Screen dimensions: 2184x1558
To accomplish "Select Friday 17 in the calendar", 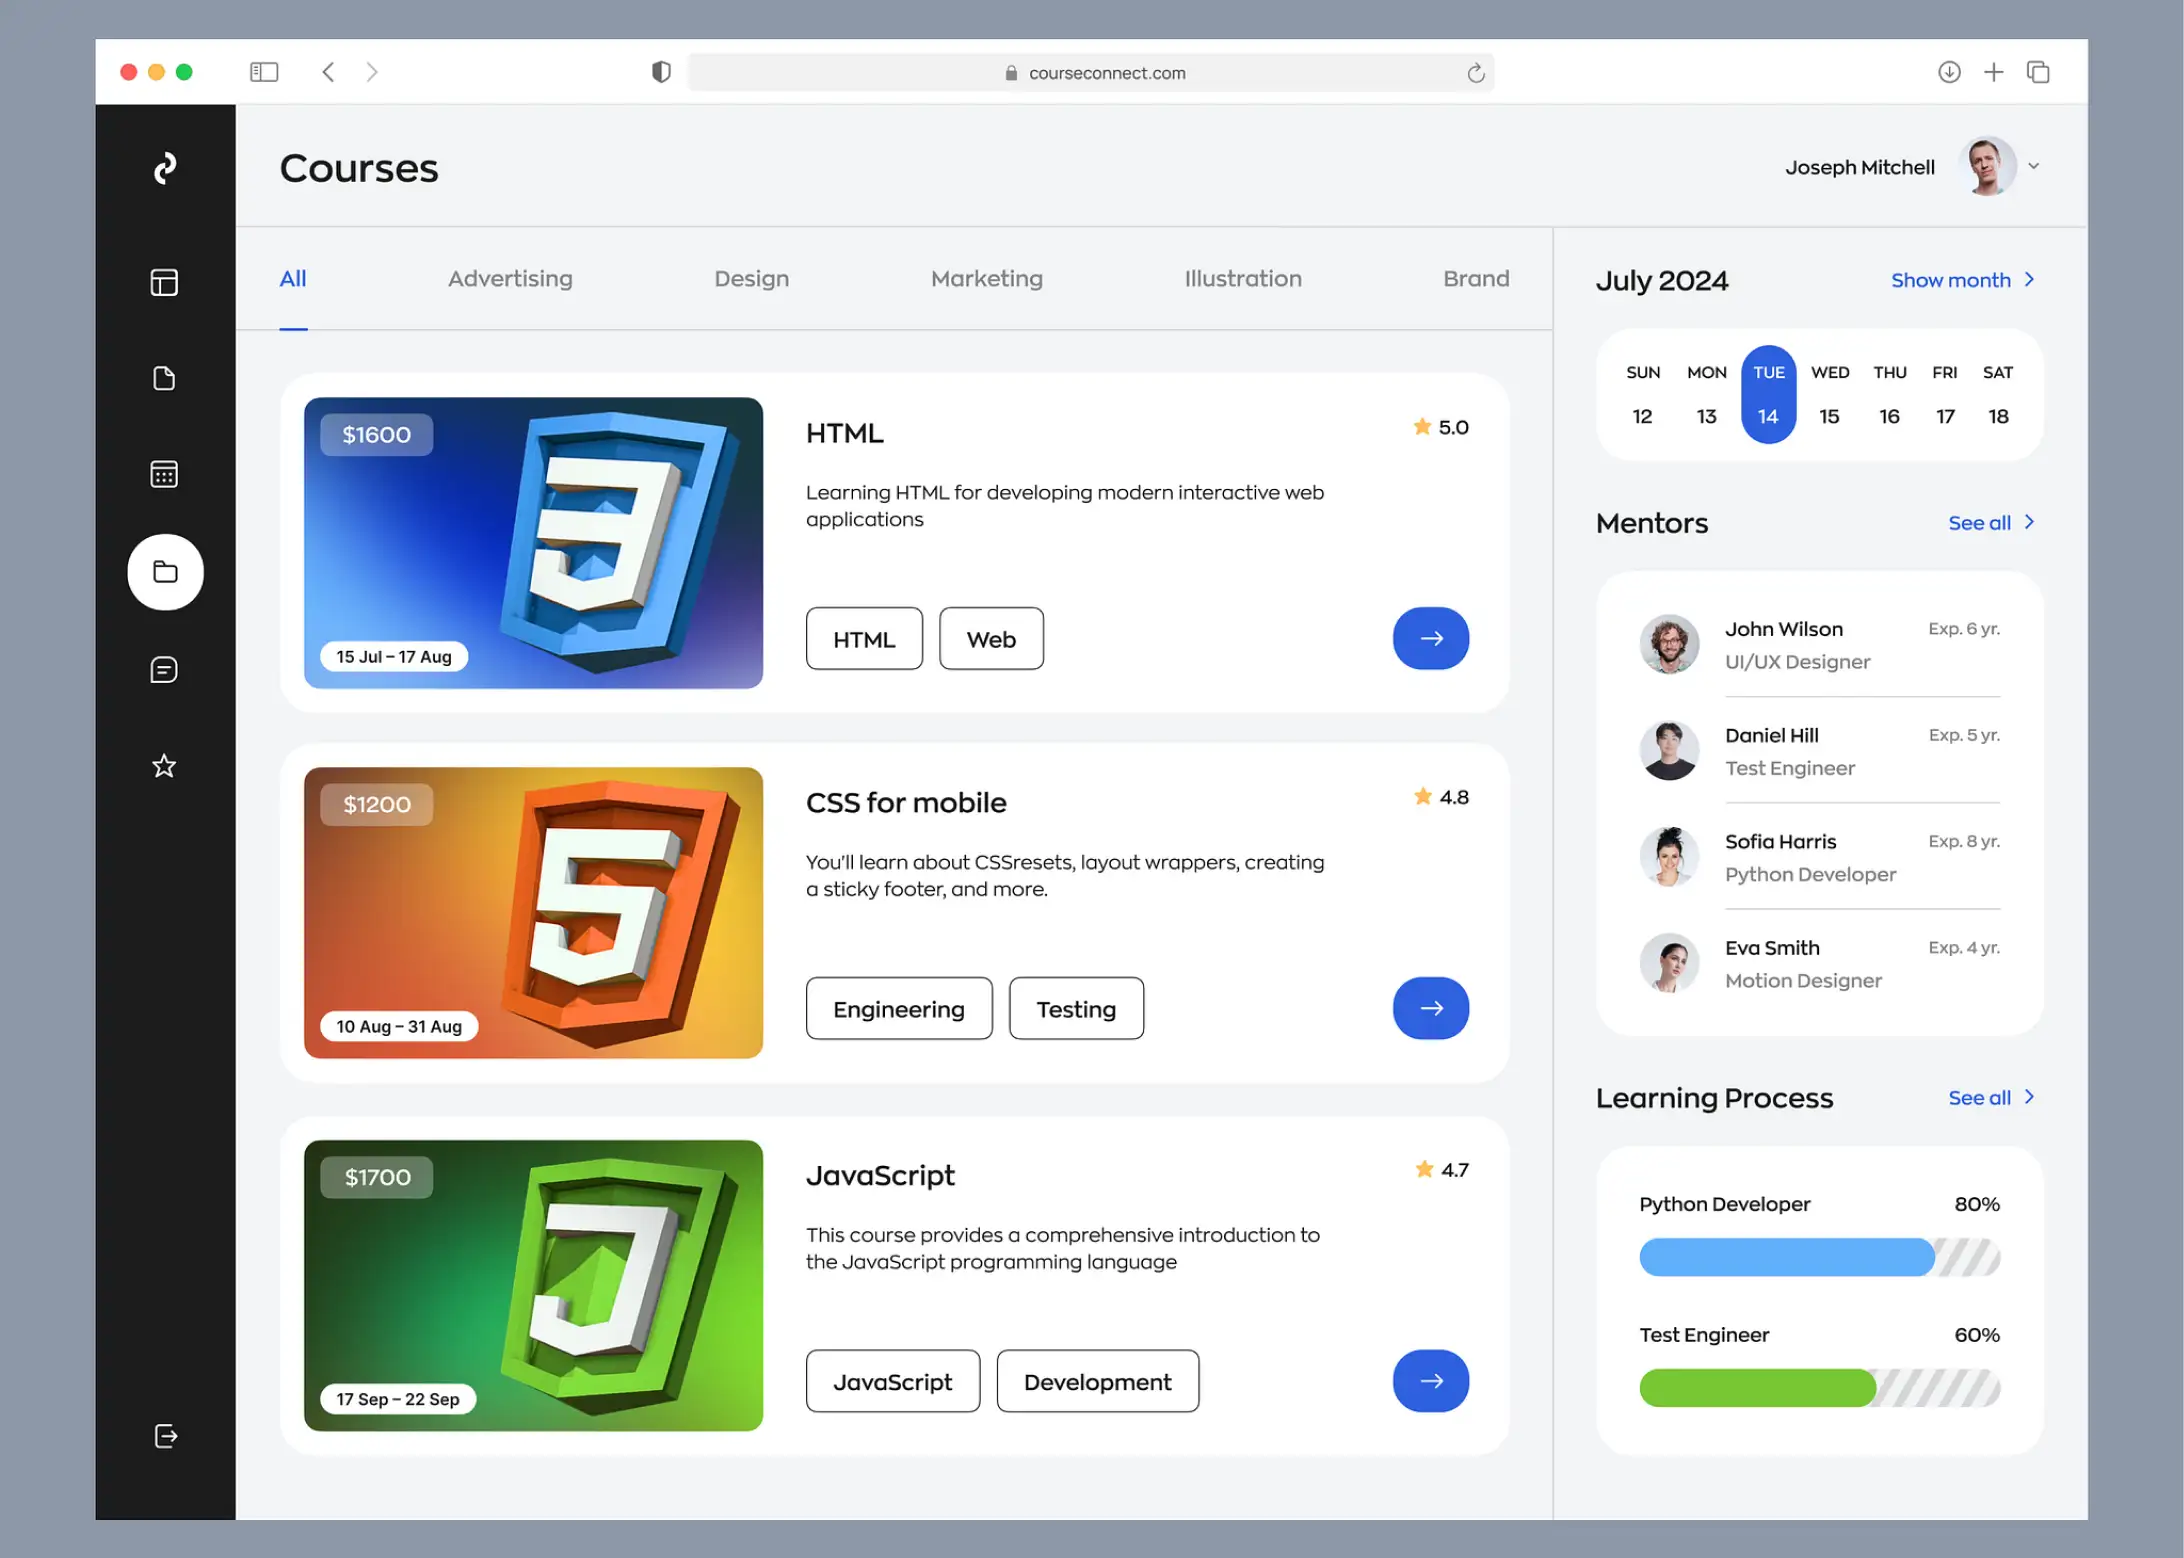I will (x=1945, y=395).
